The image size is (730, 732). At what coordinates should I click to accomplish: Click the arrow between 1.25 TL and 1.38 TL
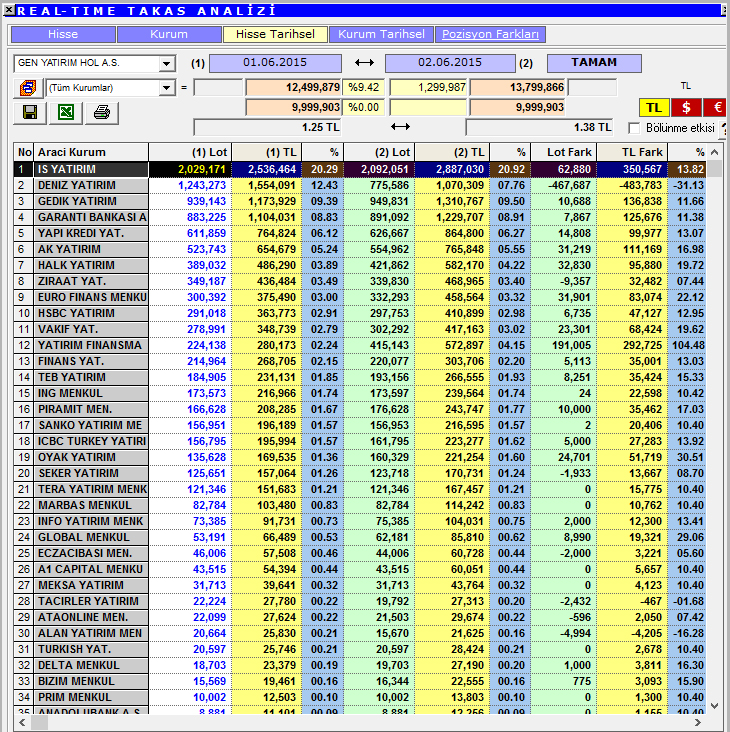pyautogui.click(x=400, y=127)
